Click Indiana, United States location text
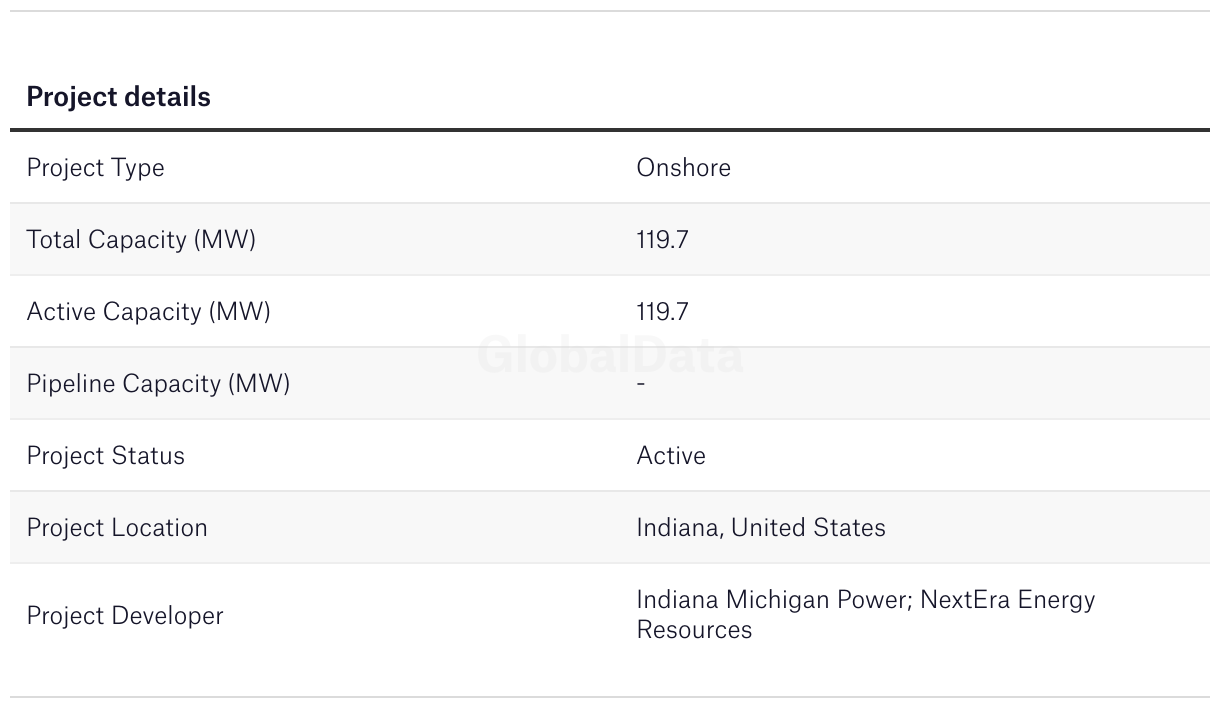Screen dimensions: 1220x708 click(761, 528)
